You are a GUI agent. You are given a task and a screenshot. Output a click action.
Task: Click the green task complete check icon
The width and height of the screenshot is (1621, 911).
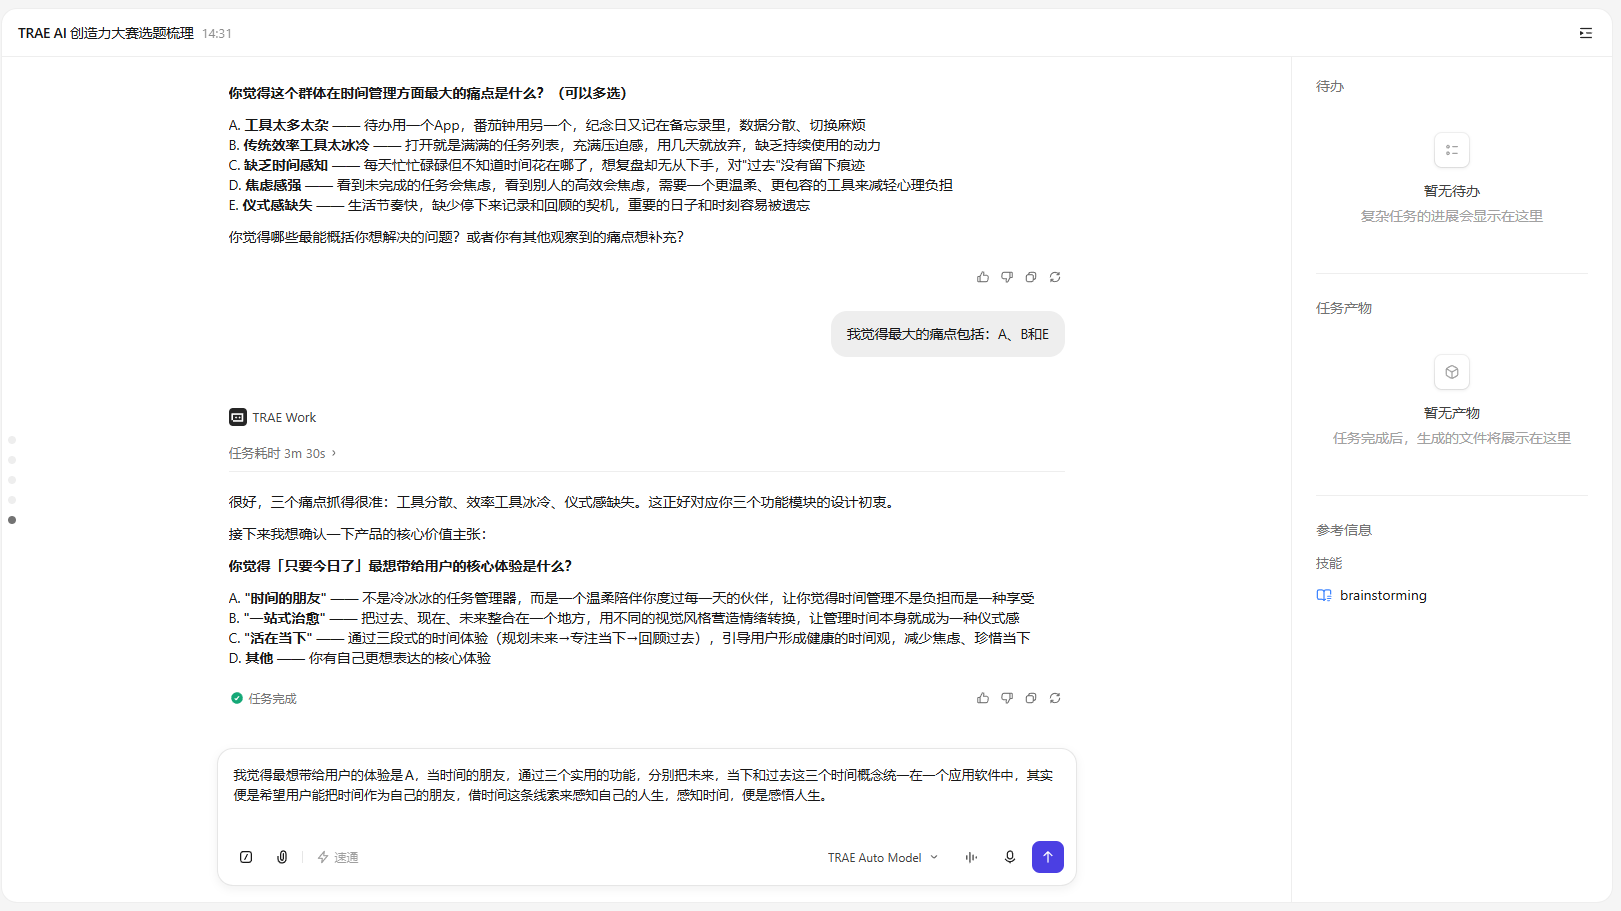click(237, 698)
